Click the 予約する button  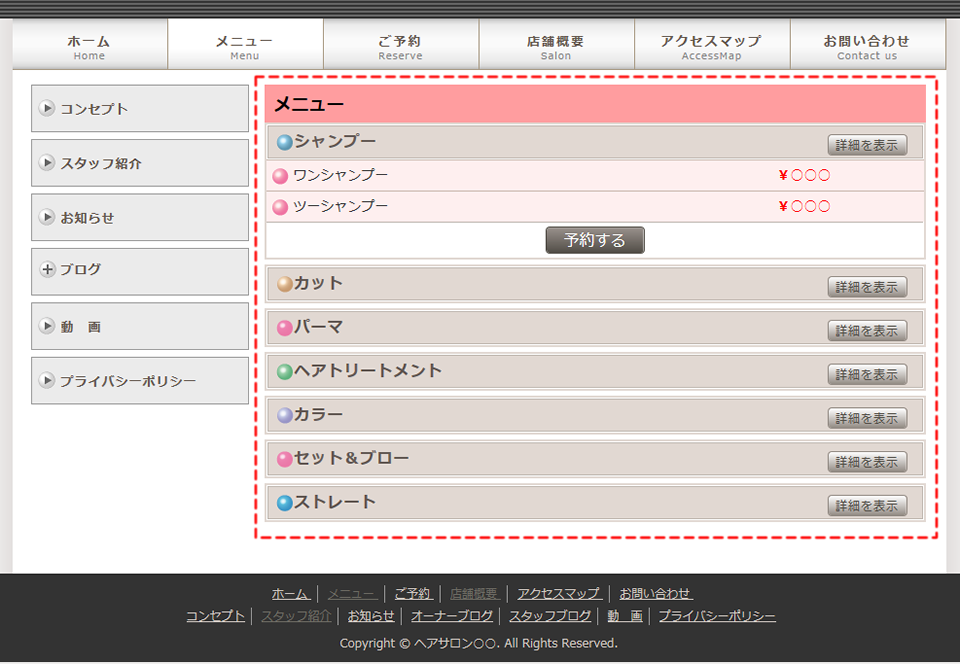(594, 240)
